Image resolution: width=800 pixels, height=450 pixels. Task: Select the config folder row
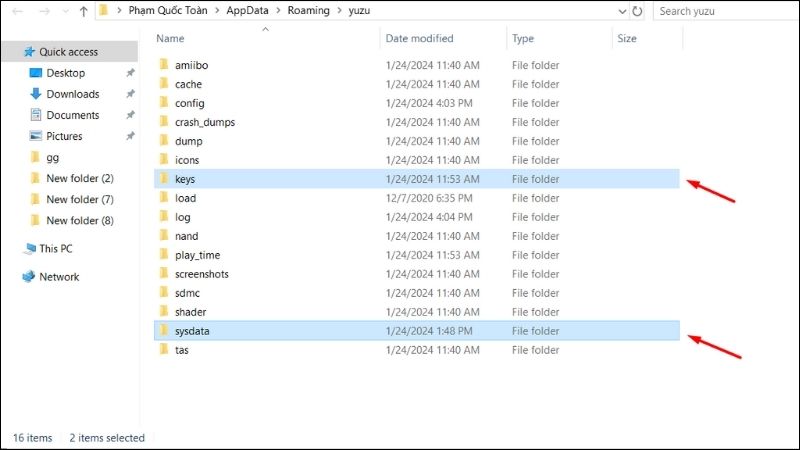416,103
